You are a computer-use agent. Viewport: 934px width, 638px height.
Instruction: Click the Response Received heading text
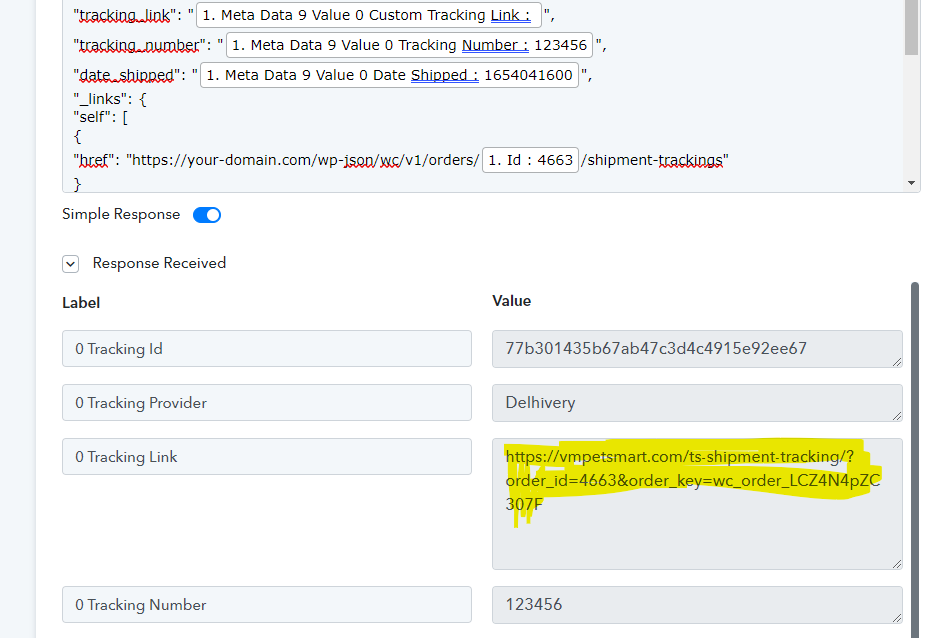pyautogui.click(x=159, y=263)
